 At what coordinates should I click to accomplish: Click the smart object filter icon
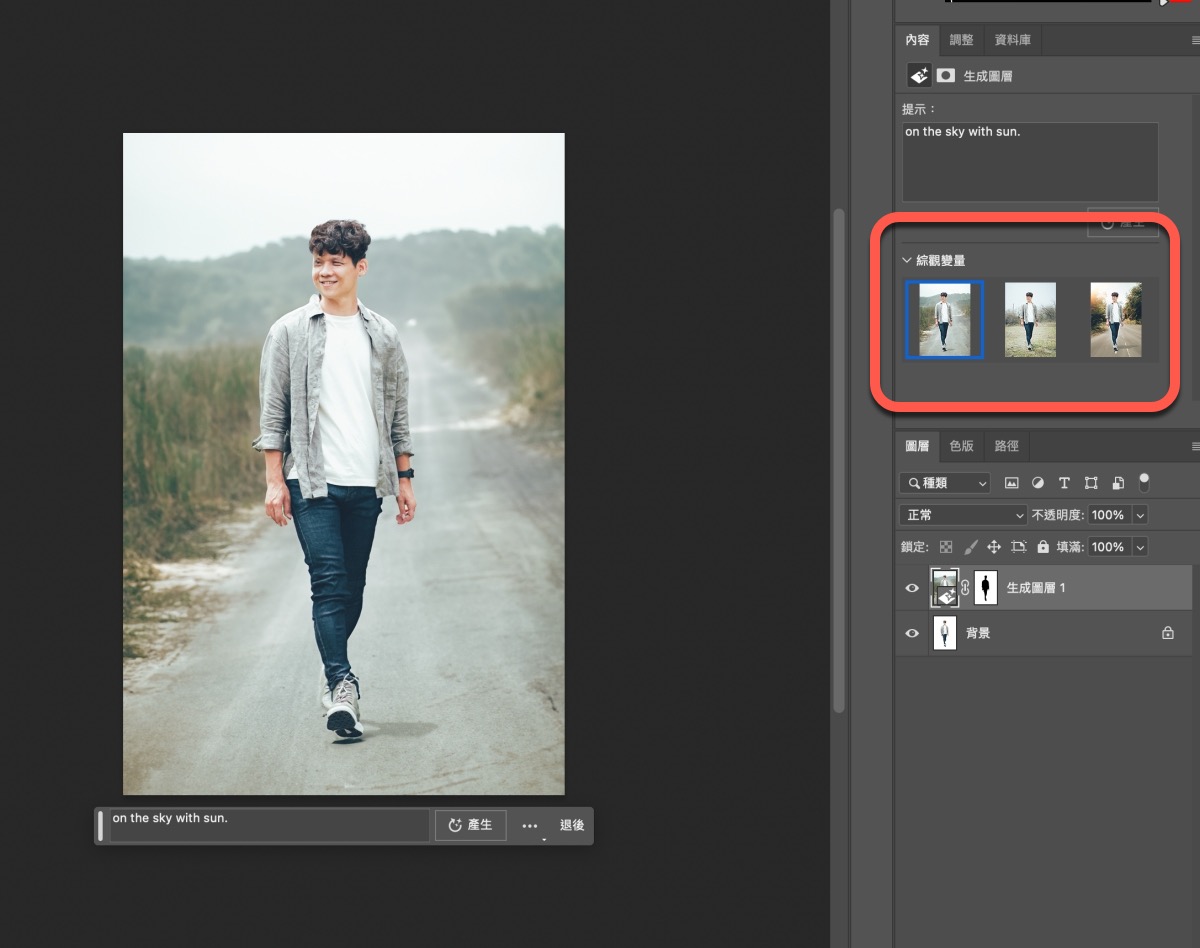[x=1118, y=483]
